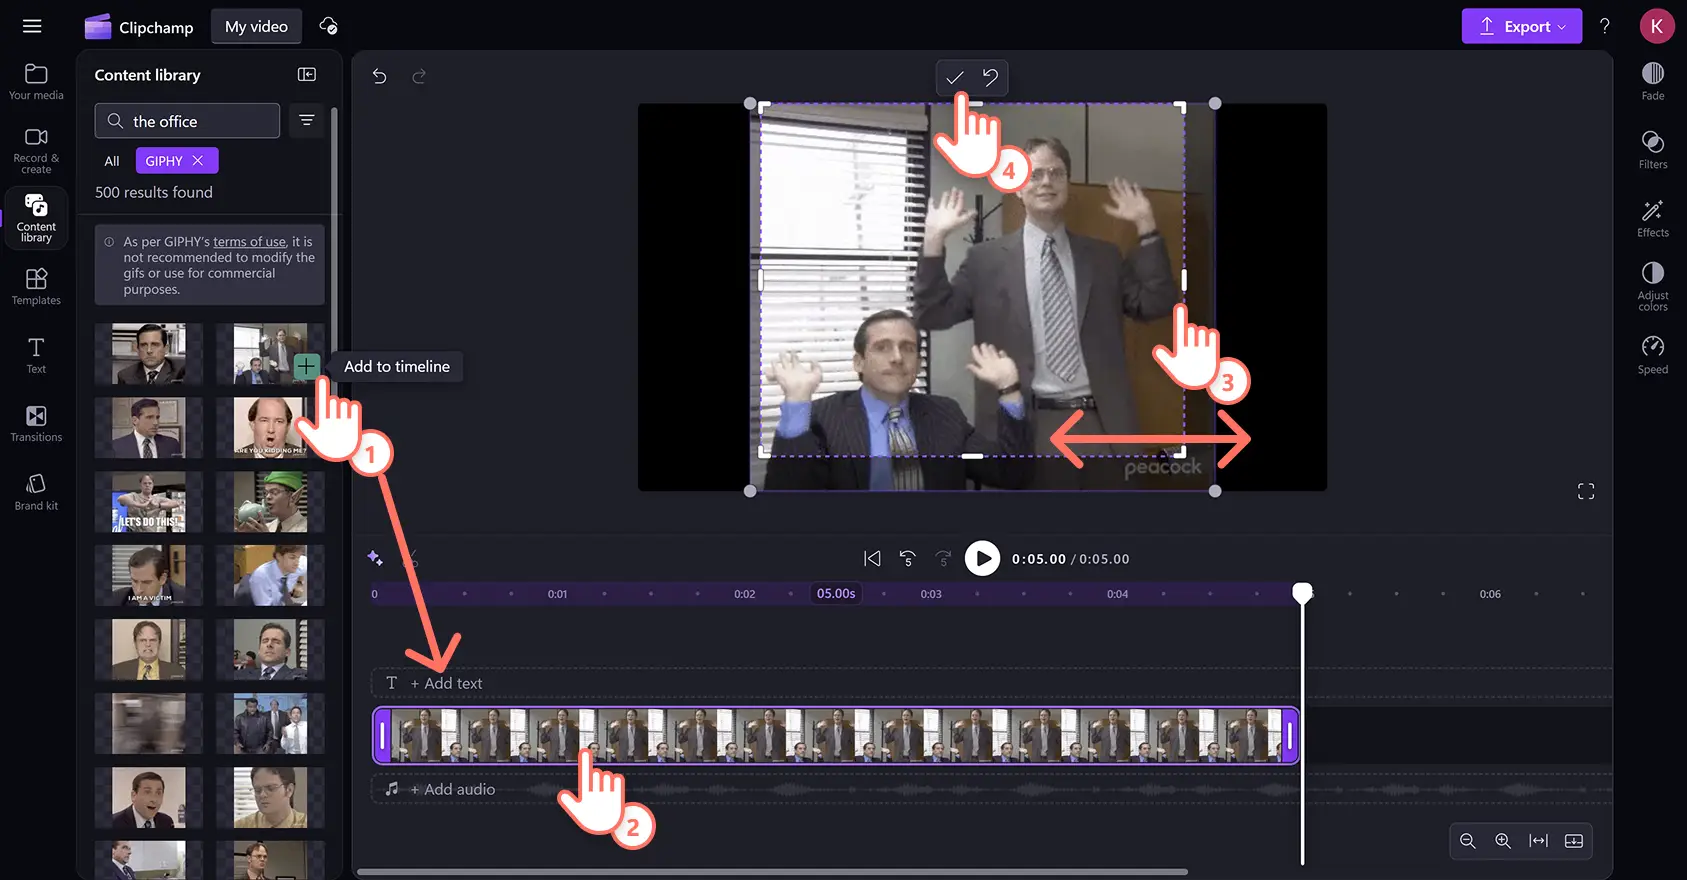
Task: Confirm crop with the checkmark
Action: point(954,78)
